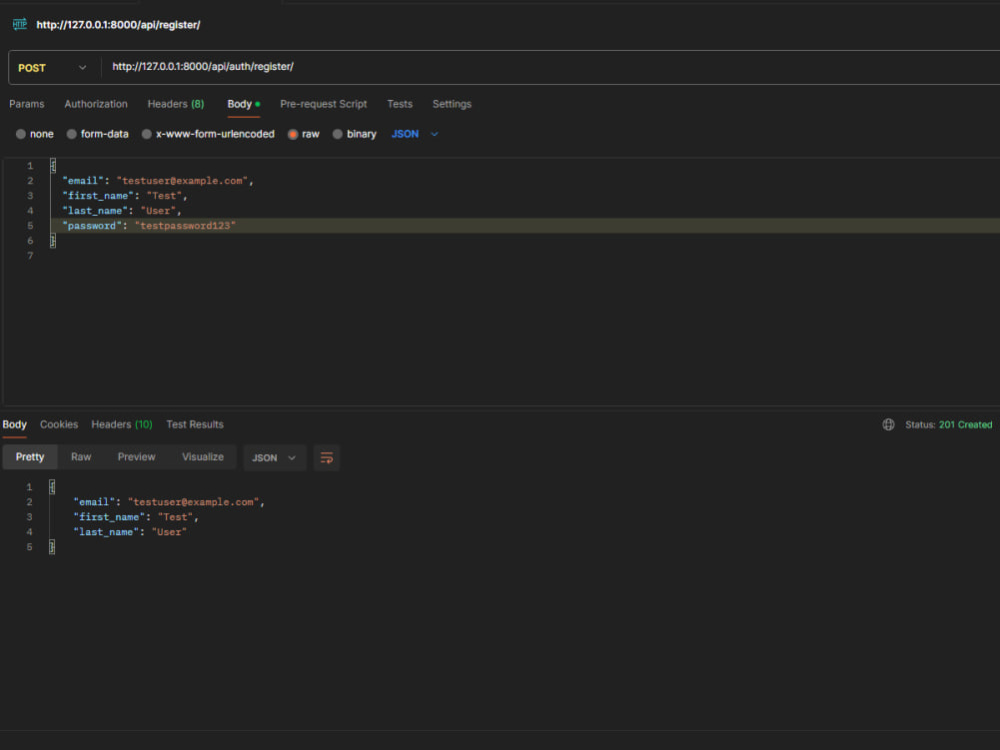Open the response Headers (10) tab
This screenshot has width=1000, height=750.
point(122,425)
